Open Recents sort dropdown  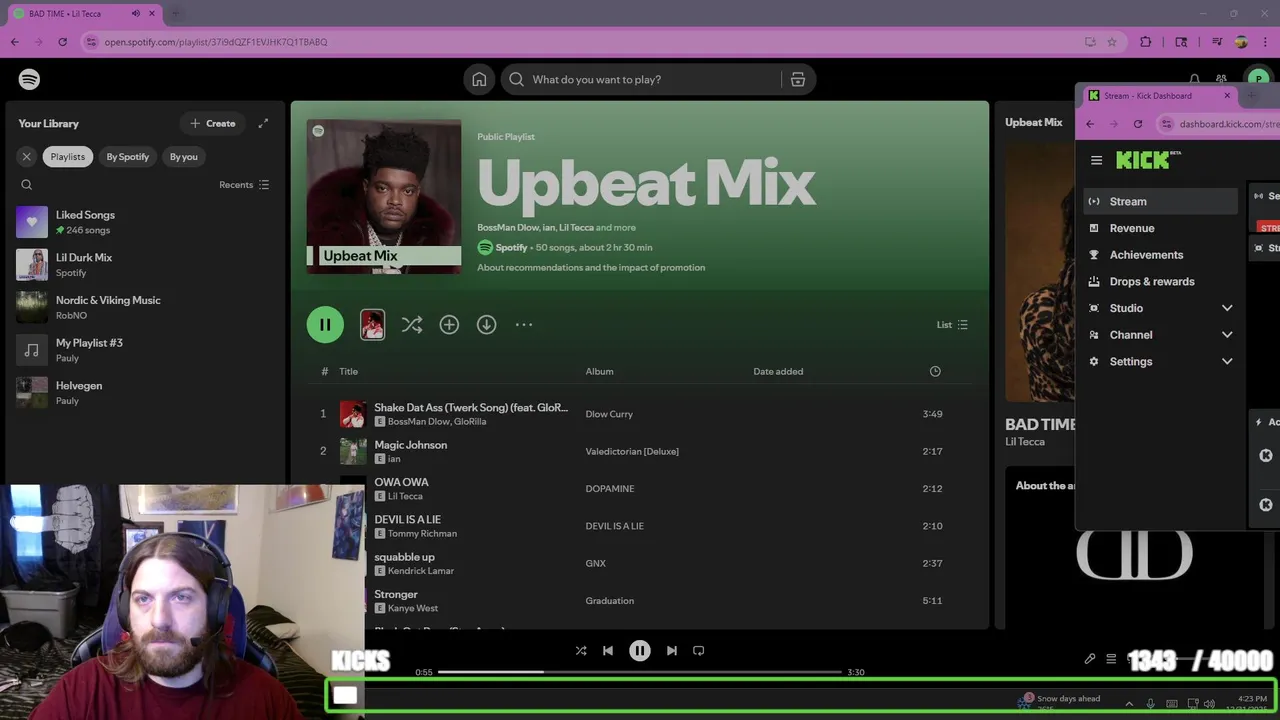click(x=244, y=185)
